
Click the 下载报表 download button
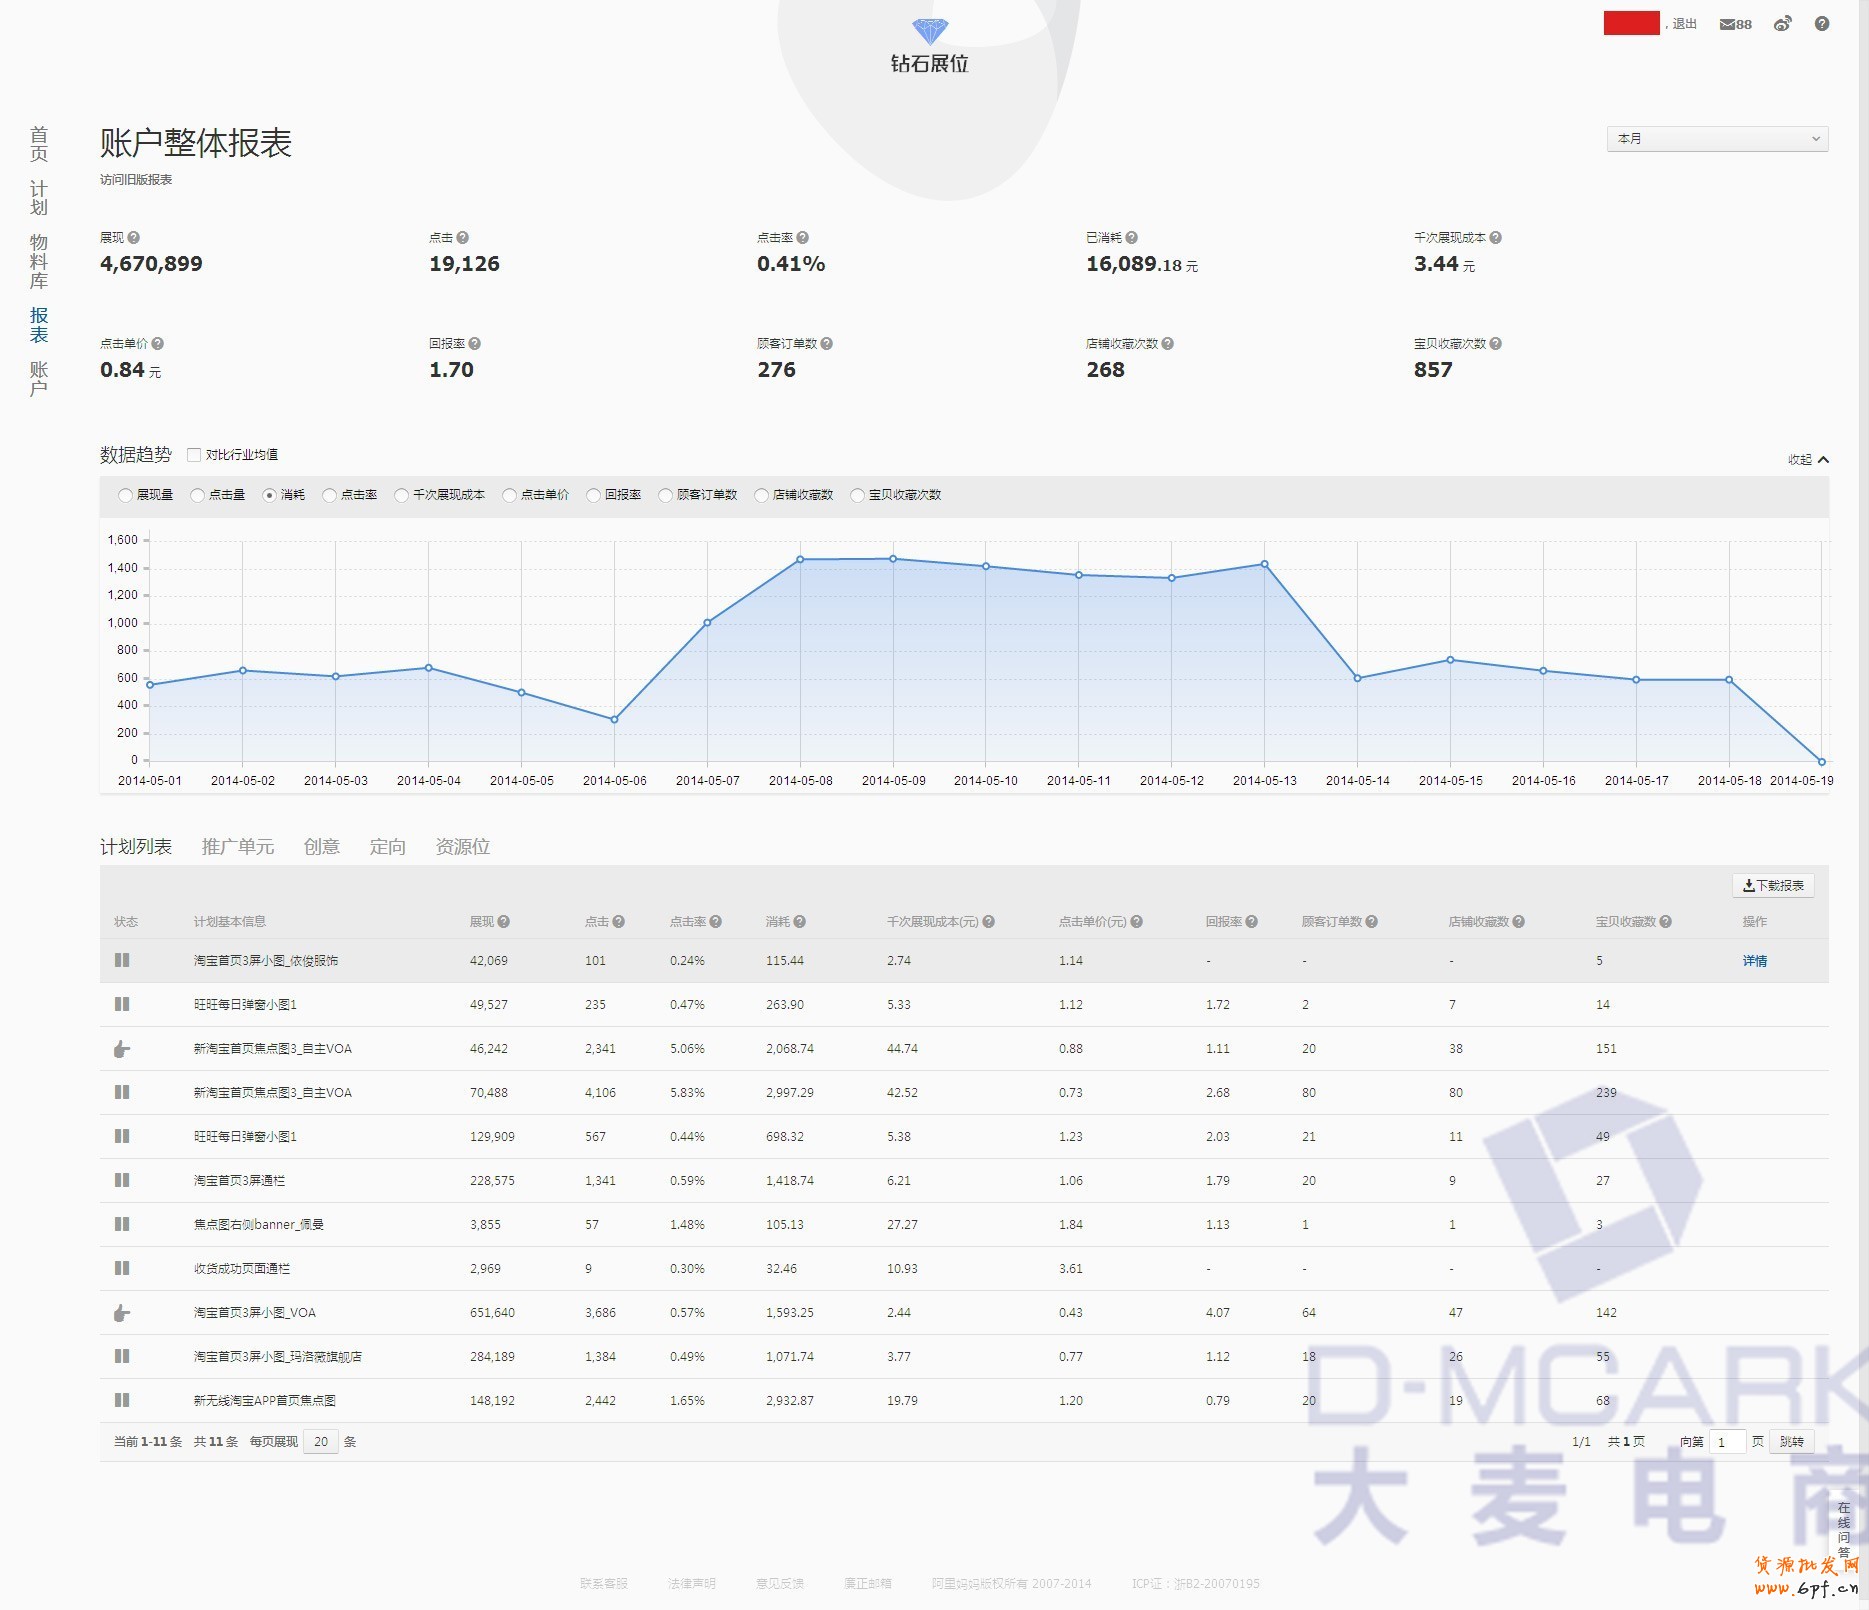(x=1773, y=886)
